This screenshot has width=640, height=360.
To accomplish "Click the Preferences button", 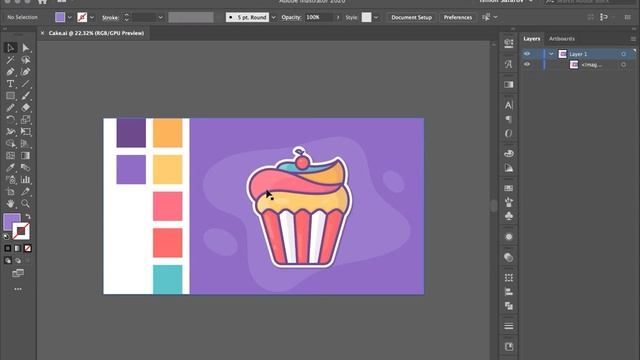I will (x=458, y=18).
